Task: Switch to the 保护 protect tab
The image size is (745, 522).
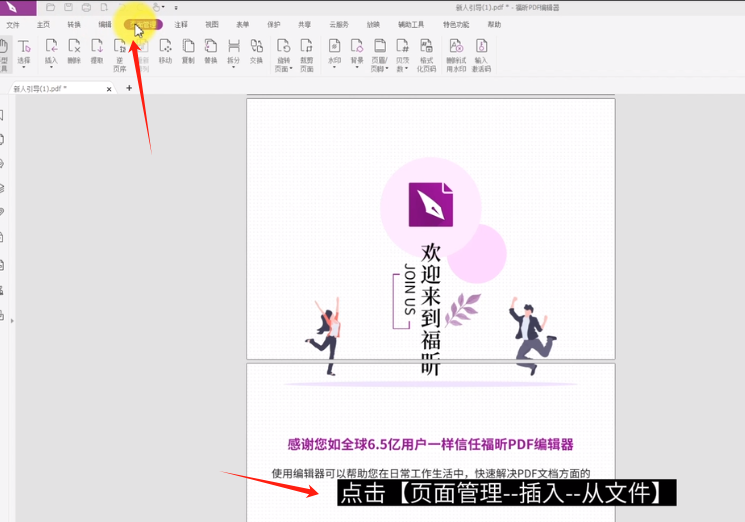Action: [274, 25]
